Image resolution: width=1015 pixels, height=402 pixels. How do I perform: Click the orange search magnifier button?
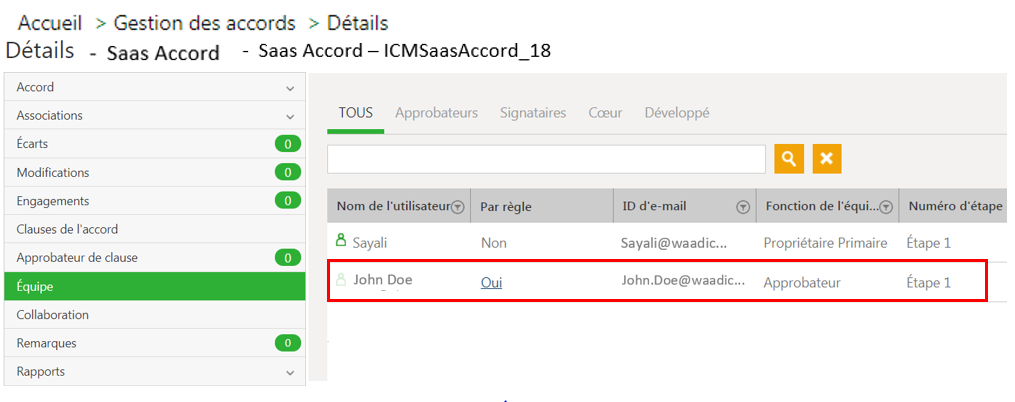pos(788,159)
